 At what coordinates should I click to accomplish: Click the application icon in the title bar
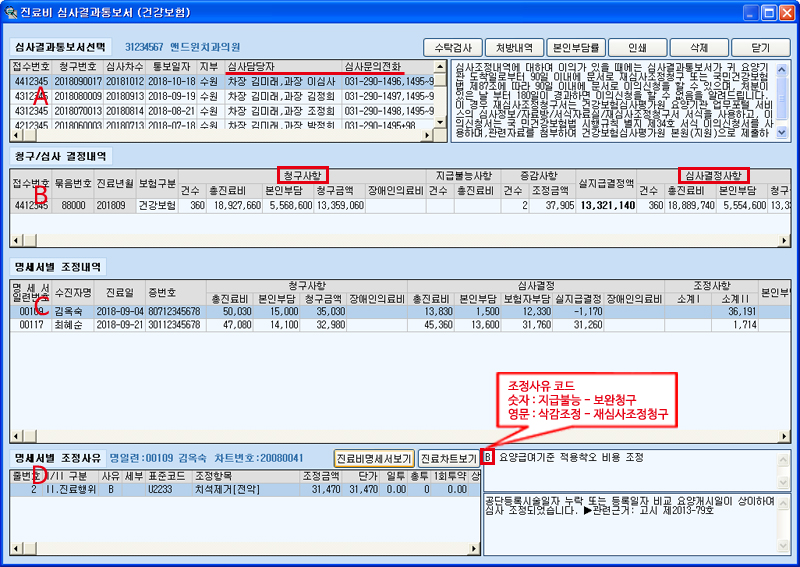(x=11, y=11)
